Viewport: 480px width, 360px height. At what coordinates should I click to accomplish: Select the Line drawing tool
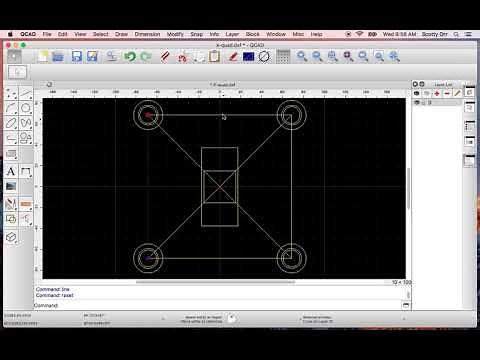26,94
